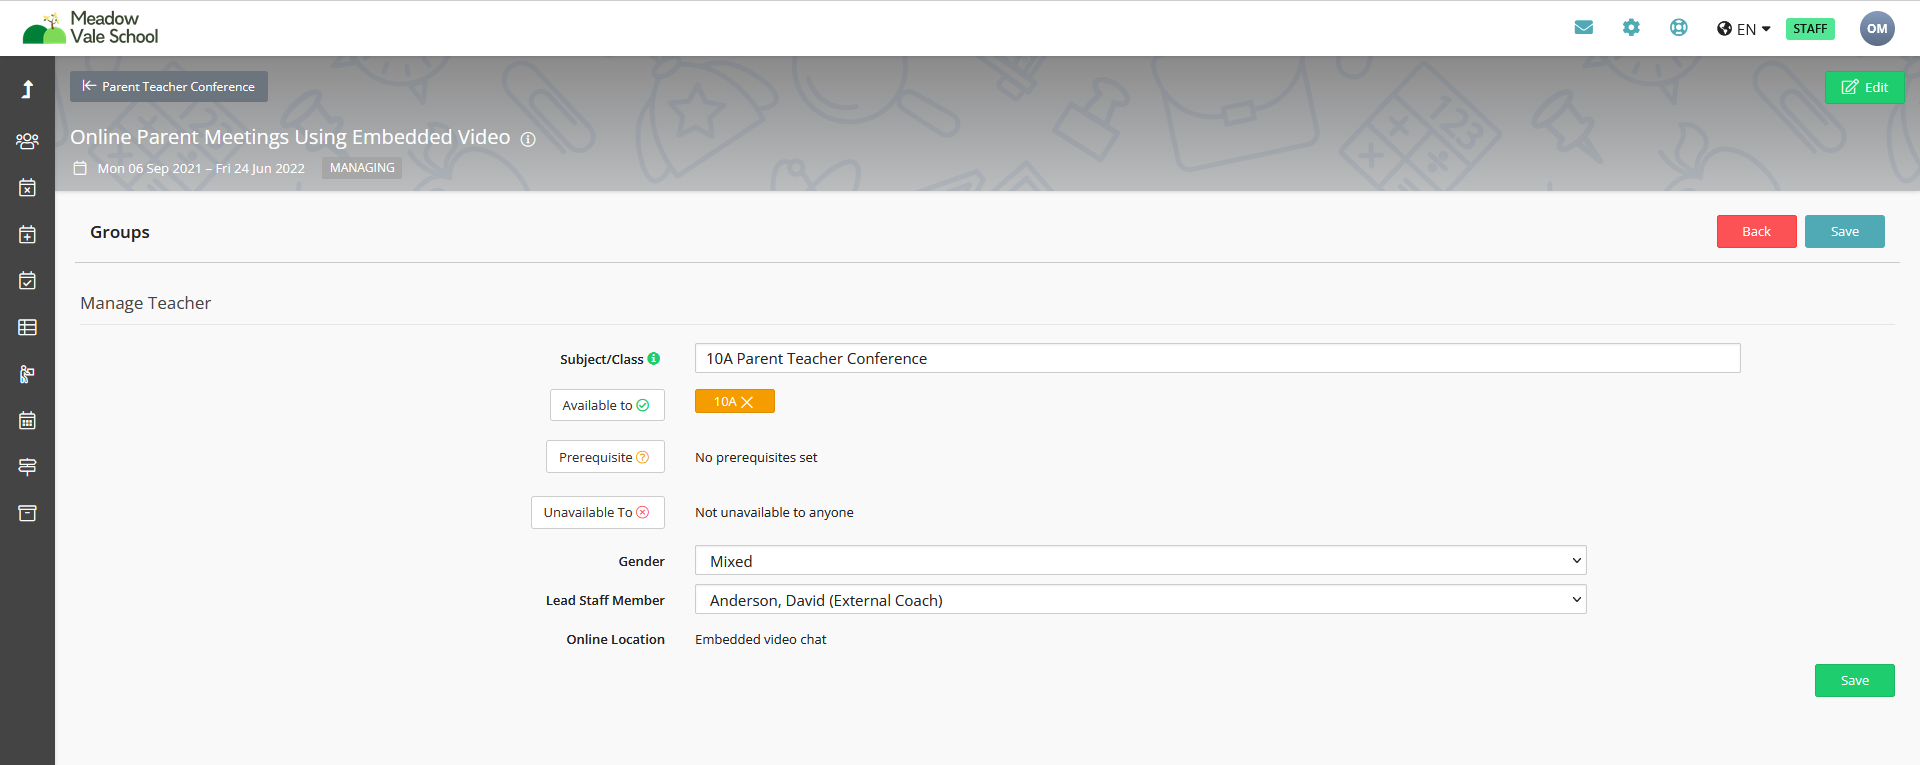The width and height of the screenshot is (1920, 765).
Task: Remove the 10A tag from Available to
Action: (x=747, y=402)
